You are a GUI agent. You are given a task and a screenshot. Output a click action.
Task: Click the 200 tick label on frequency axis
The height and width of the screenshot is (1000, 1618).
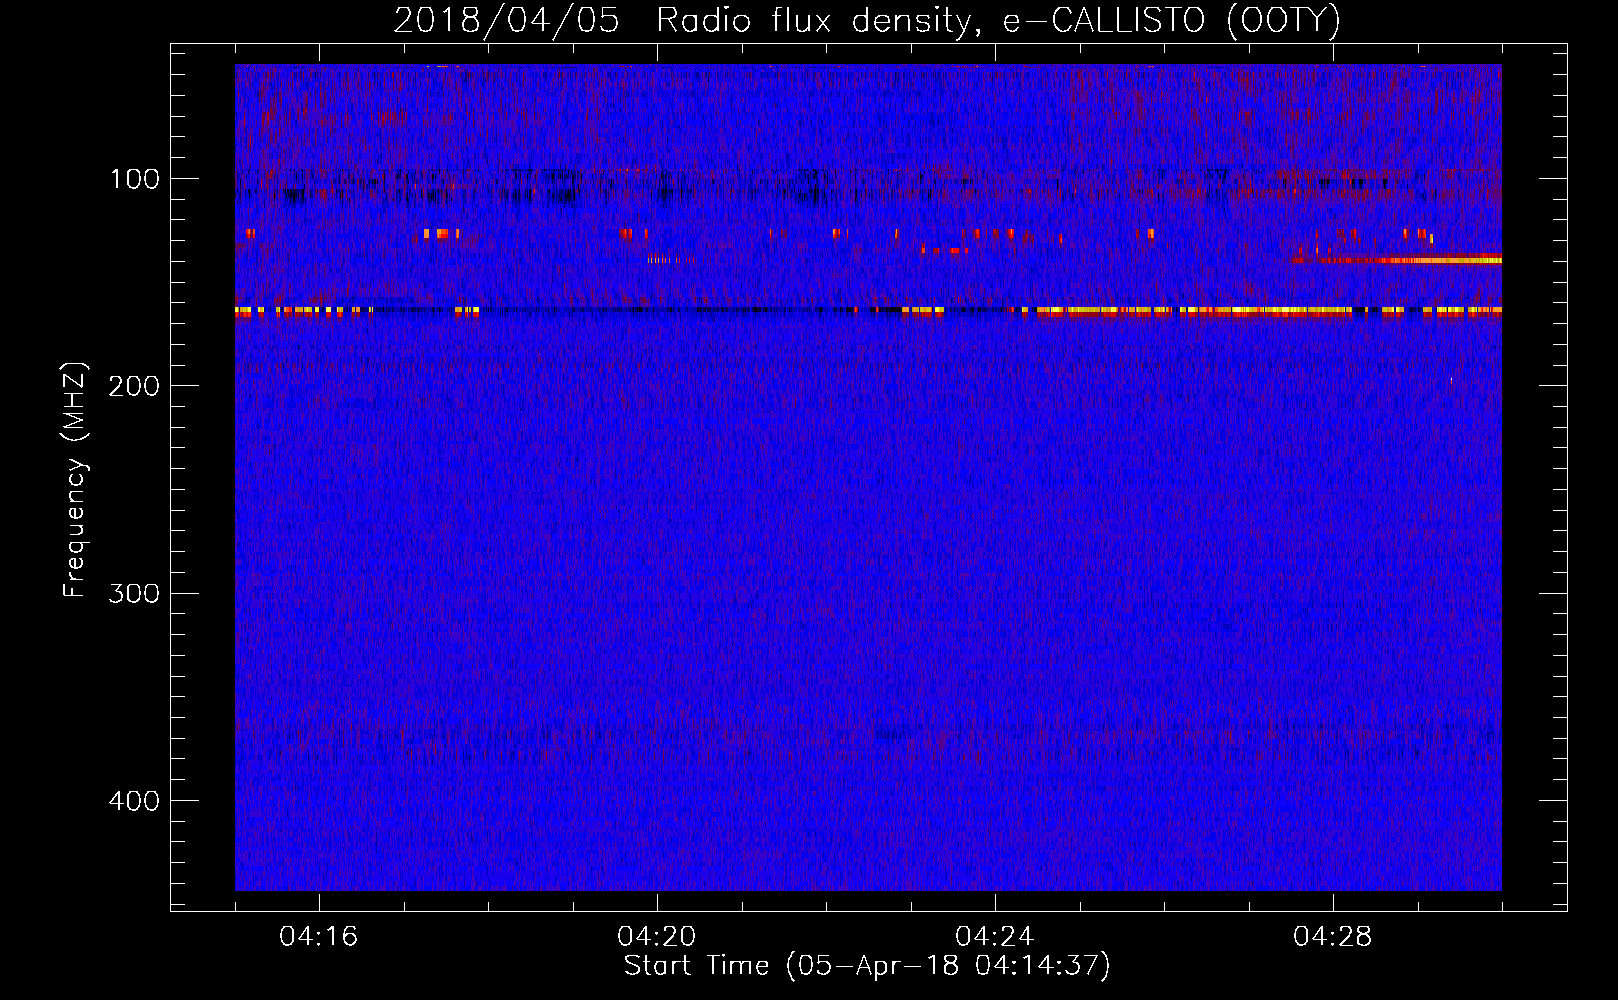(134, 386)
